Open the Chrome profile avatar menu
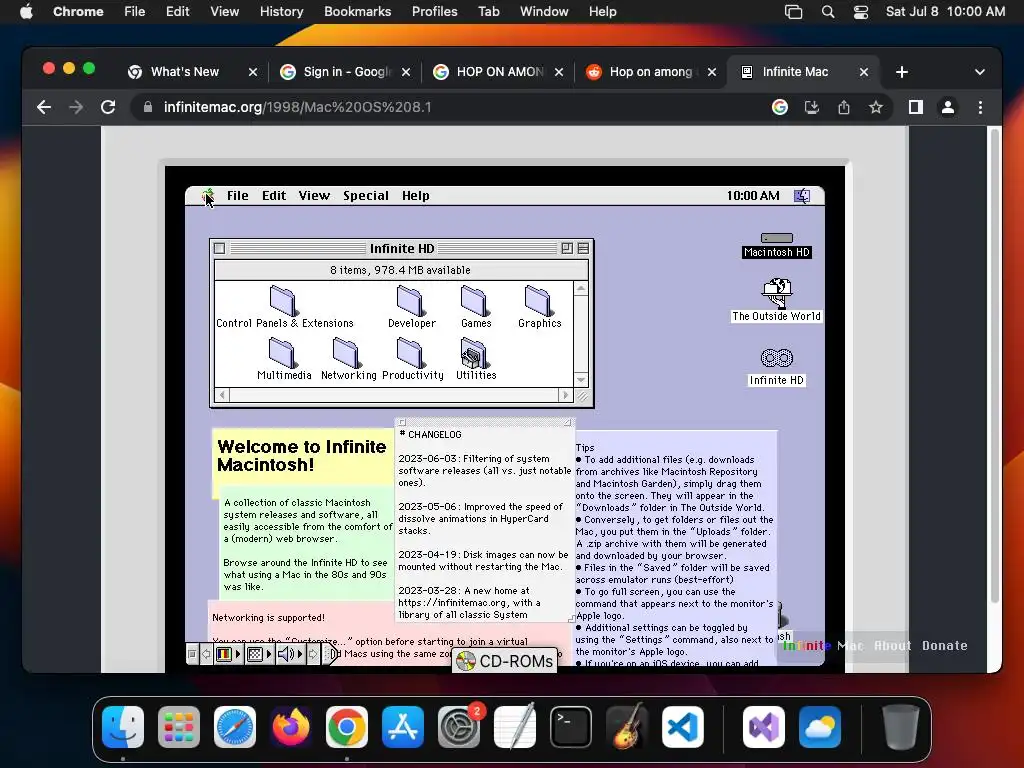This screenshot has width=1024, height=768. (948, 107)
